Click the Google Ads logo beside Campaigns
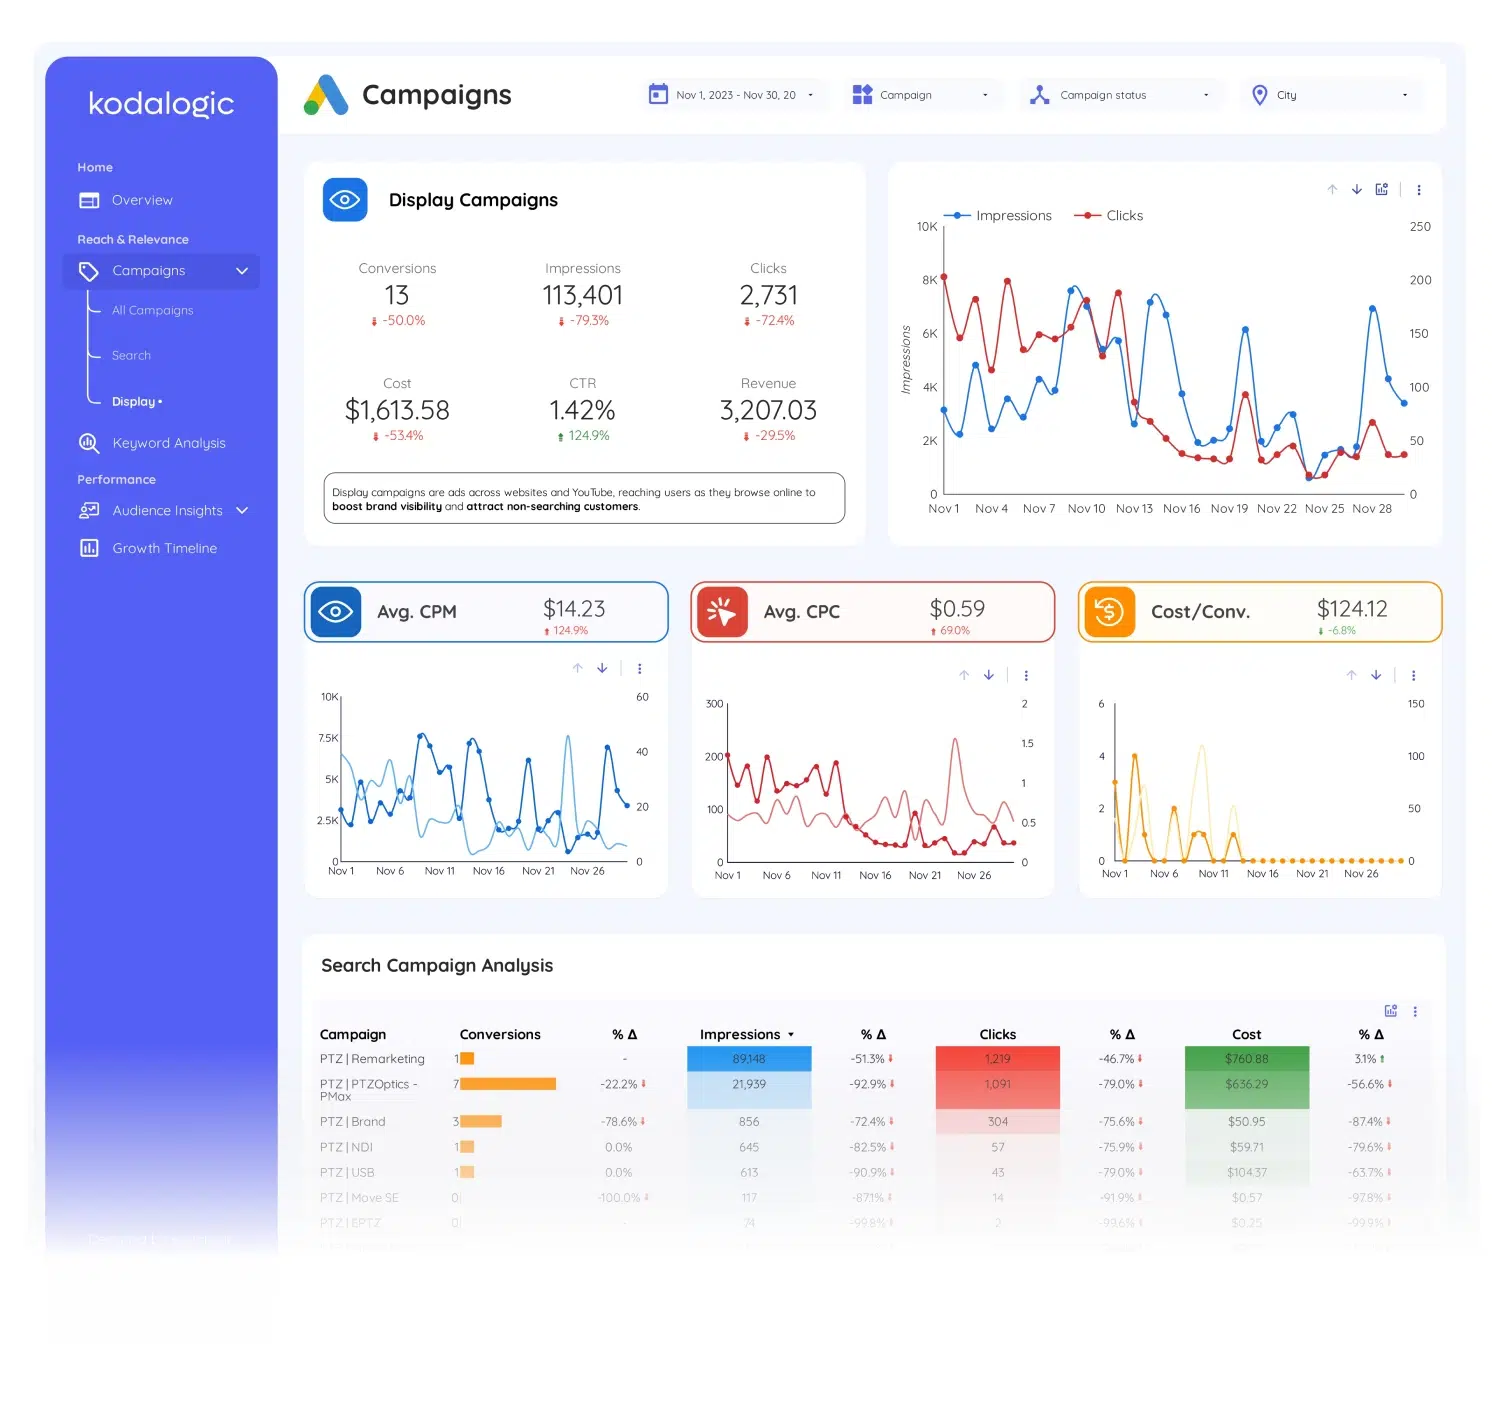The image size is (1500, 1401). pyautogui.click(x=326, y=95)
